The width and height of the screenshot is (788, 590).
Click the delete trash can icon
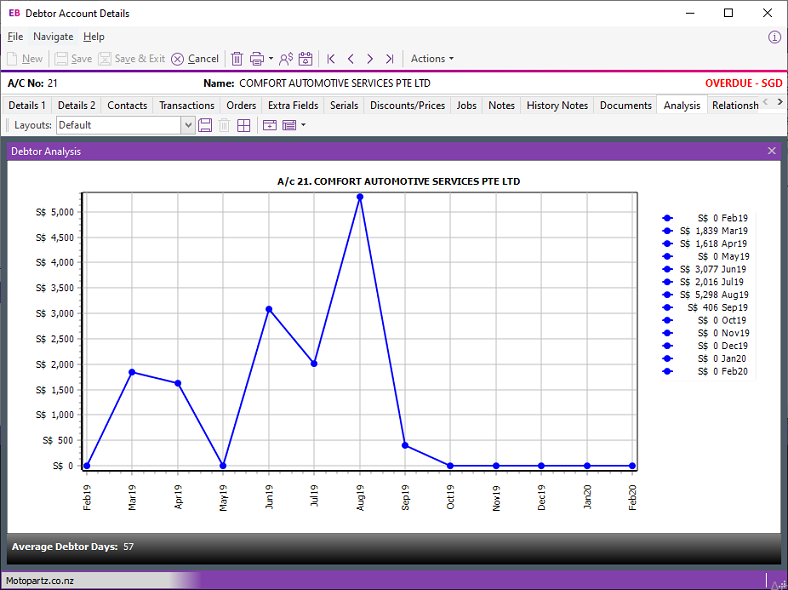click(x=237, y=59)
